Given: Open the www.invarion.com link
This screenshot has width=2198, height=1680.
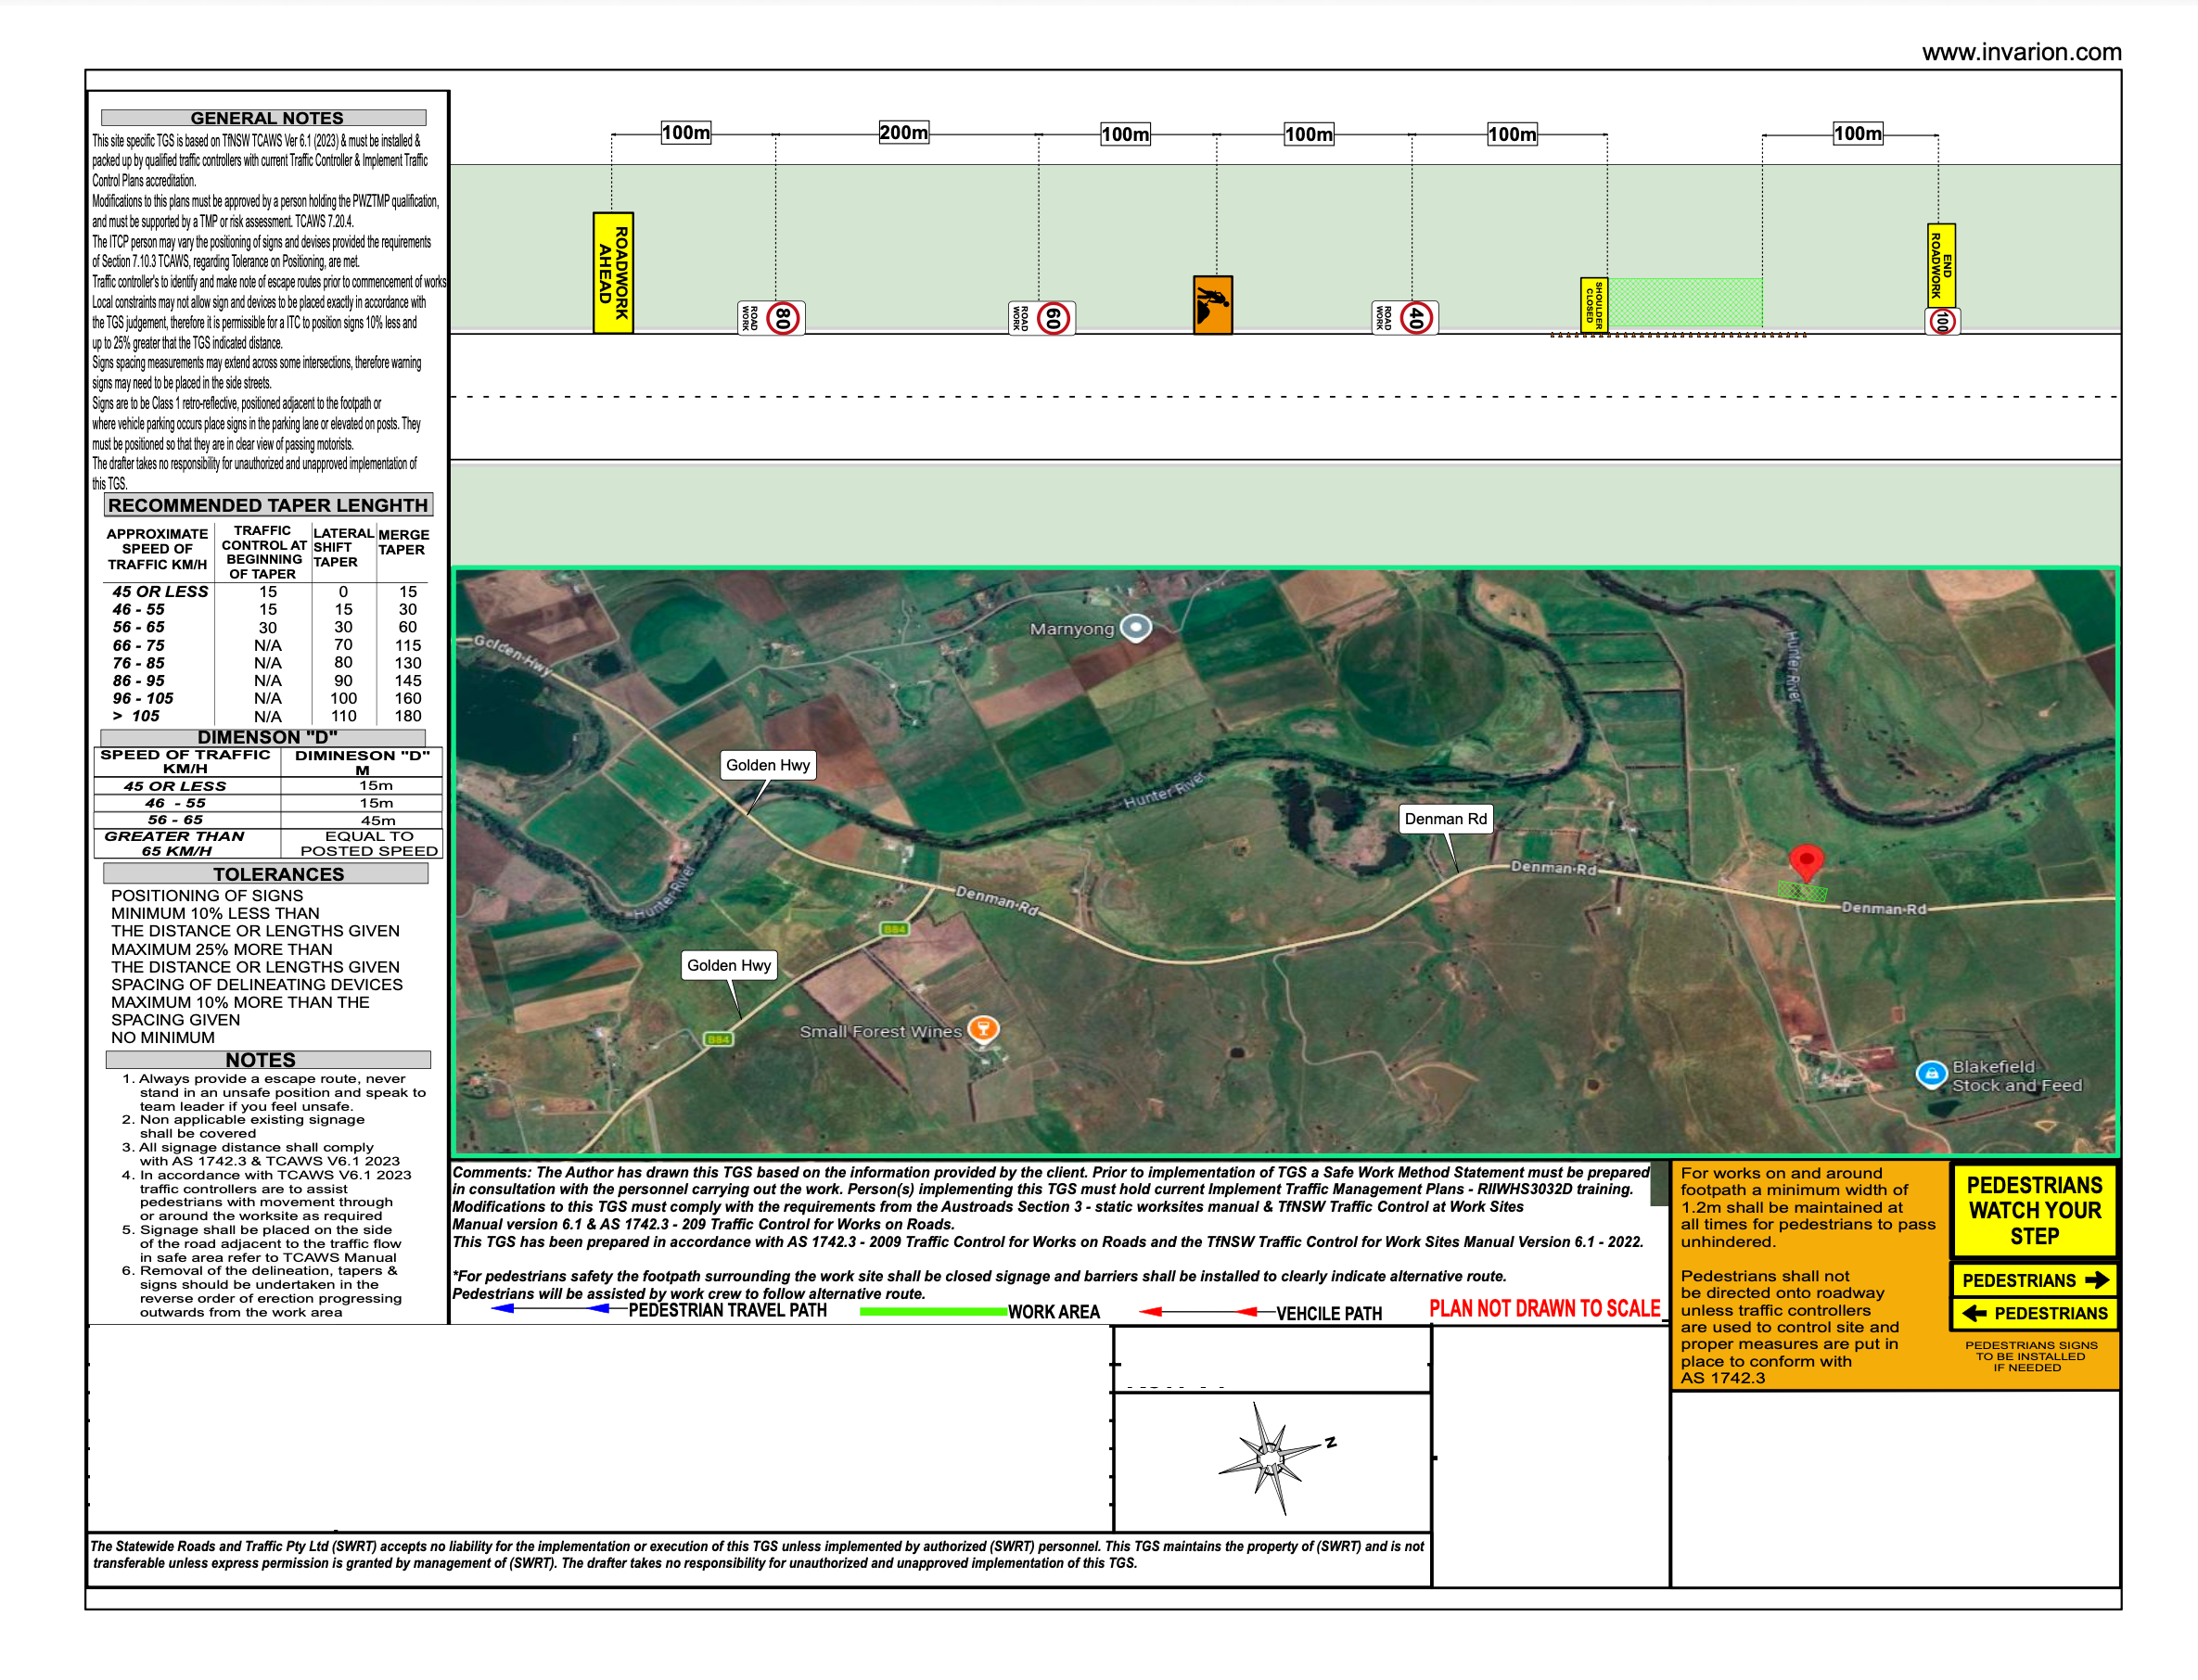Looking at the screenshot, I should (x=2020, y=52).
